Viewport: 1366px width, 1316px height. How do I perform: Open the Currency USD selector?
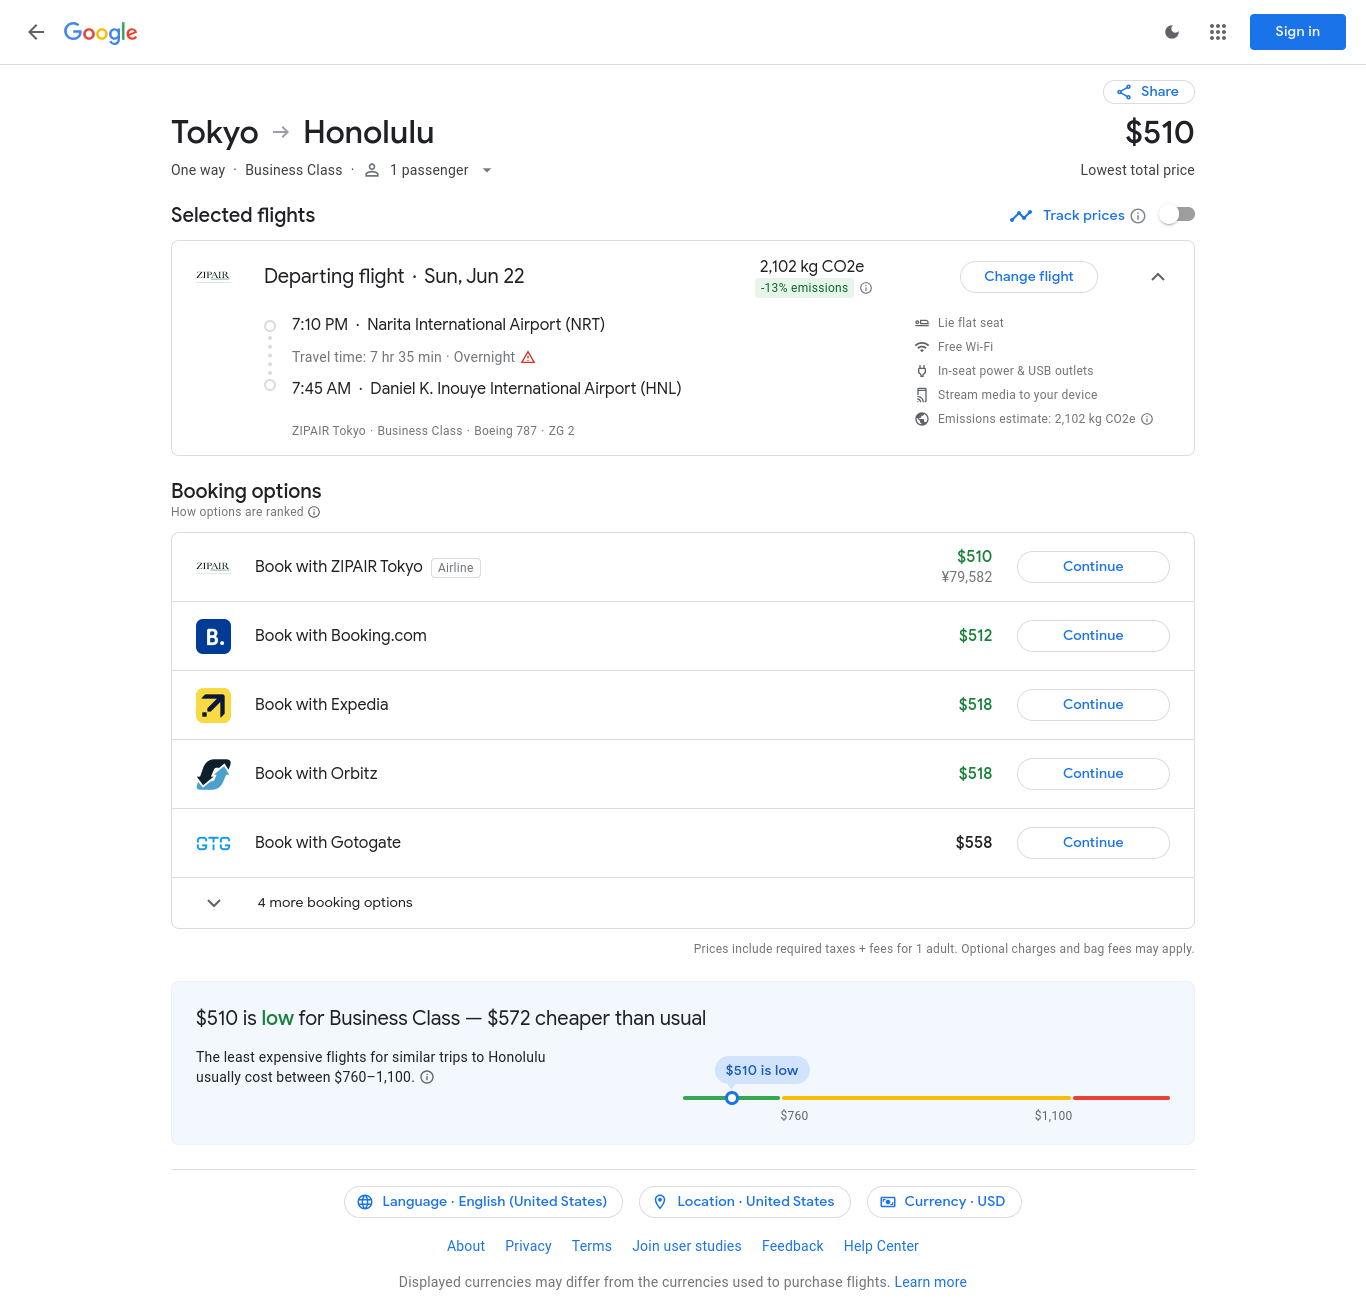pos(943,1202)
